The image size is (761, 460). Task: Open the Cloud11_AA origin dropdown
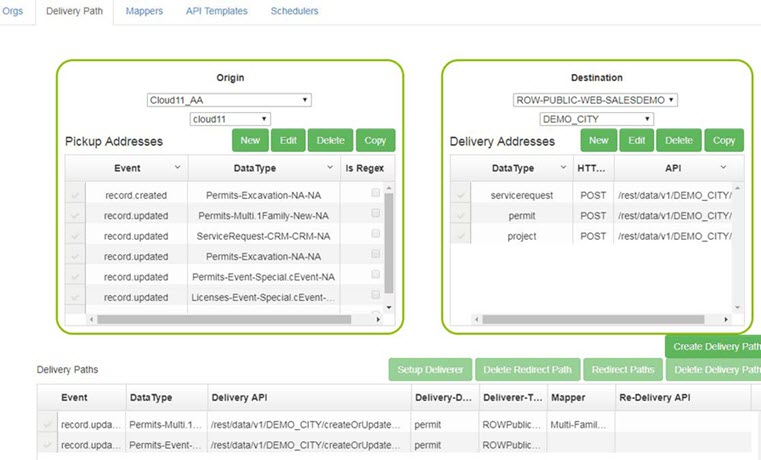pyautogui.click(x=229, y=100)
